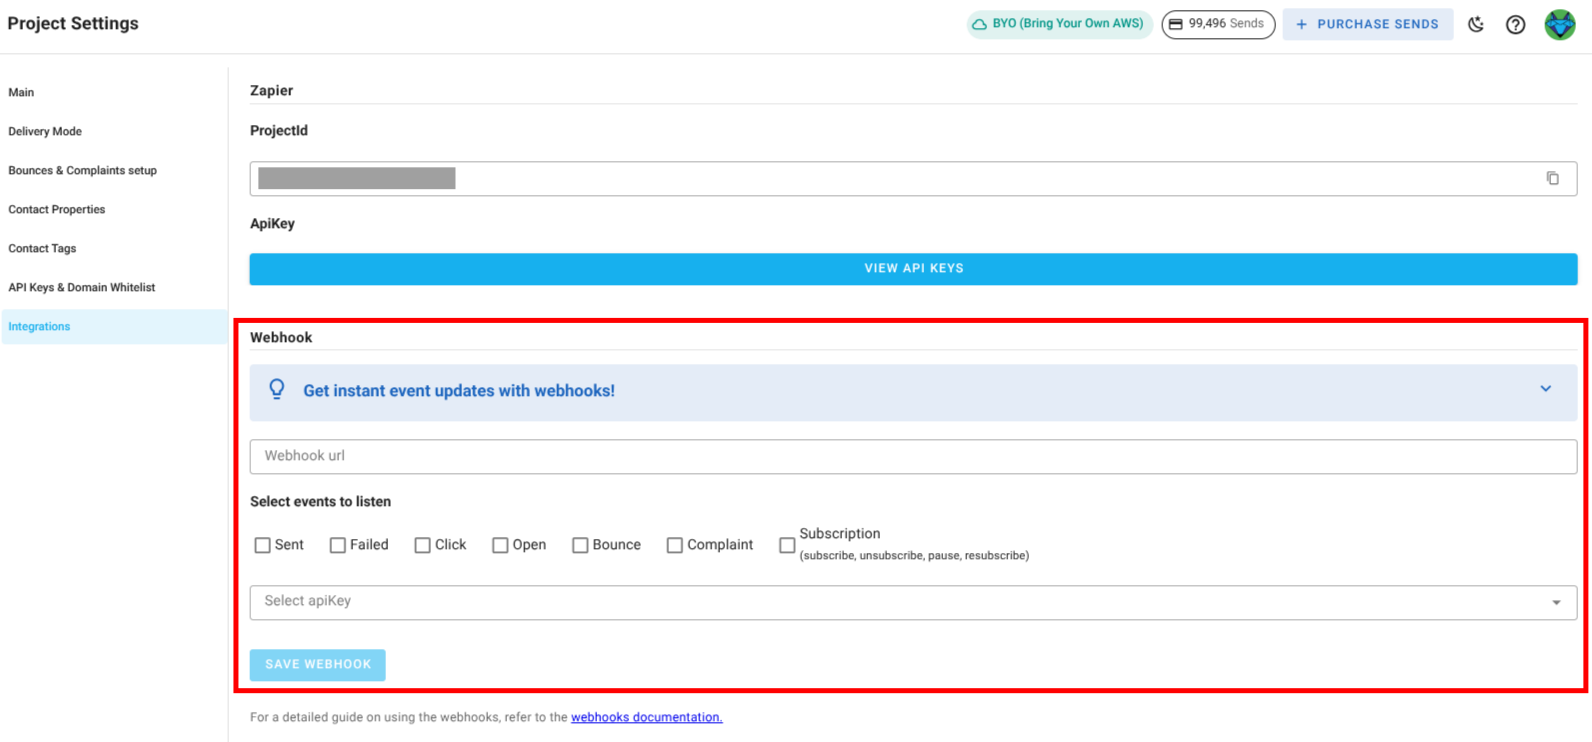The image size is (1592, 742).
Task: Open Delivery Mode settings
Action: point(45,131)
